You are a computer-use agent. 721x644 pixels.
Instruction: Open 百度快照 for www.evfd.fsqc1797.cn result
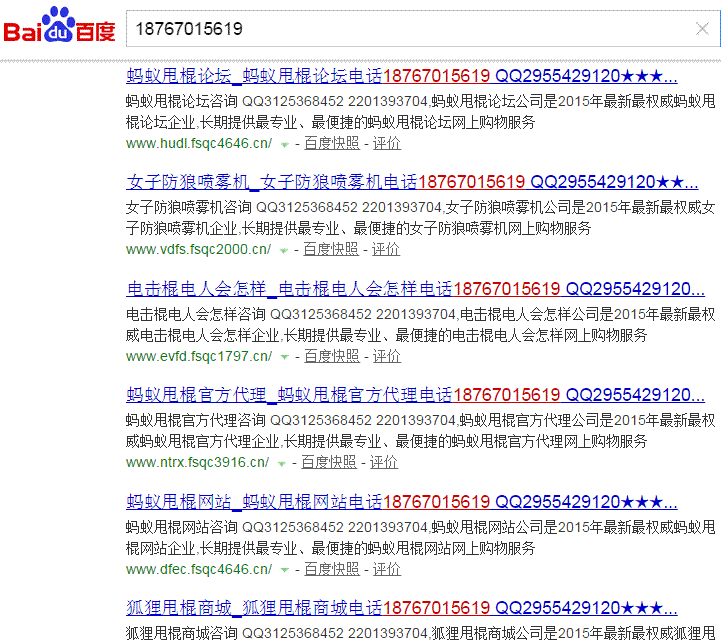coord(332,356)
